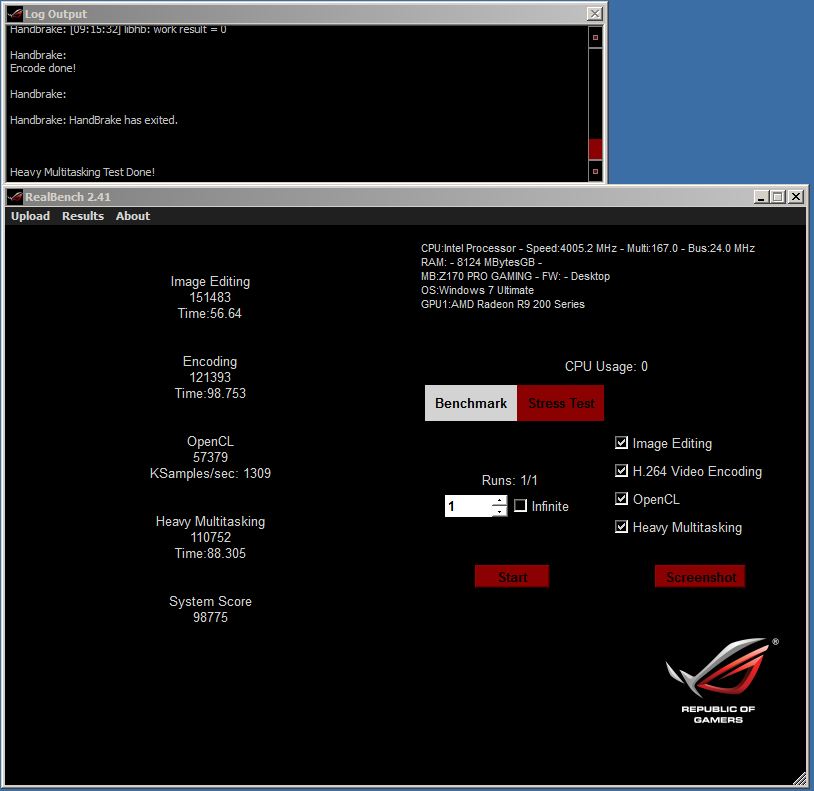Click the RAM 8124 MBytes info line

point(481,262)
